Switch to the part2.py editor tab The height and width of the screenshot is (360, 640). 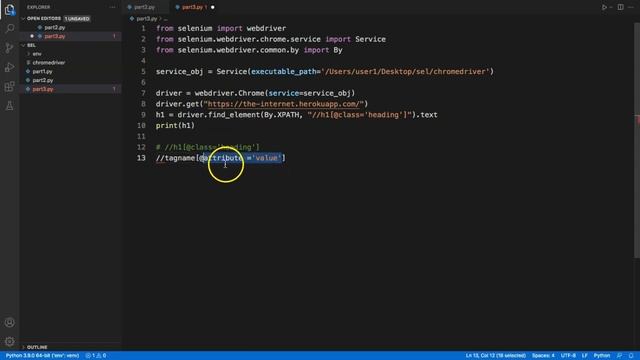click(x=144, y=7)
